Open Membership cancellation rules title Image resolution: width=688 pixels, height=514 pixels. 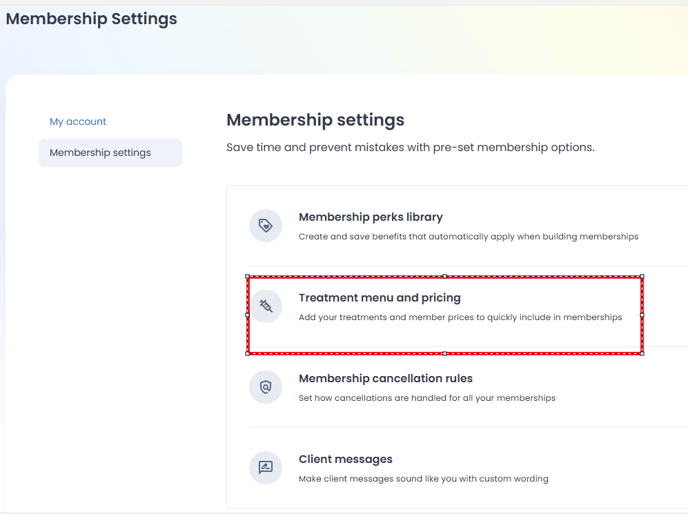[x=386, y=378]
